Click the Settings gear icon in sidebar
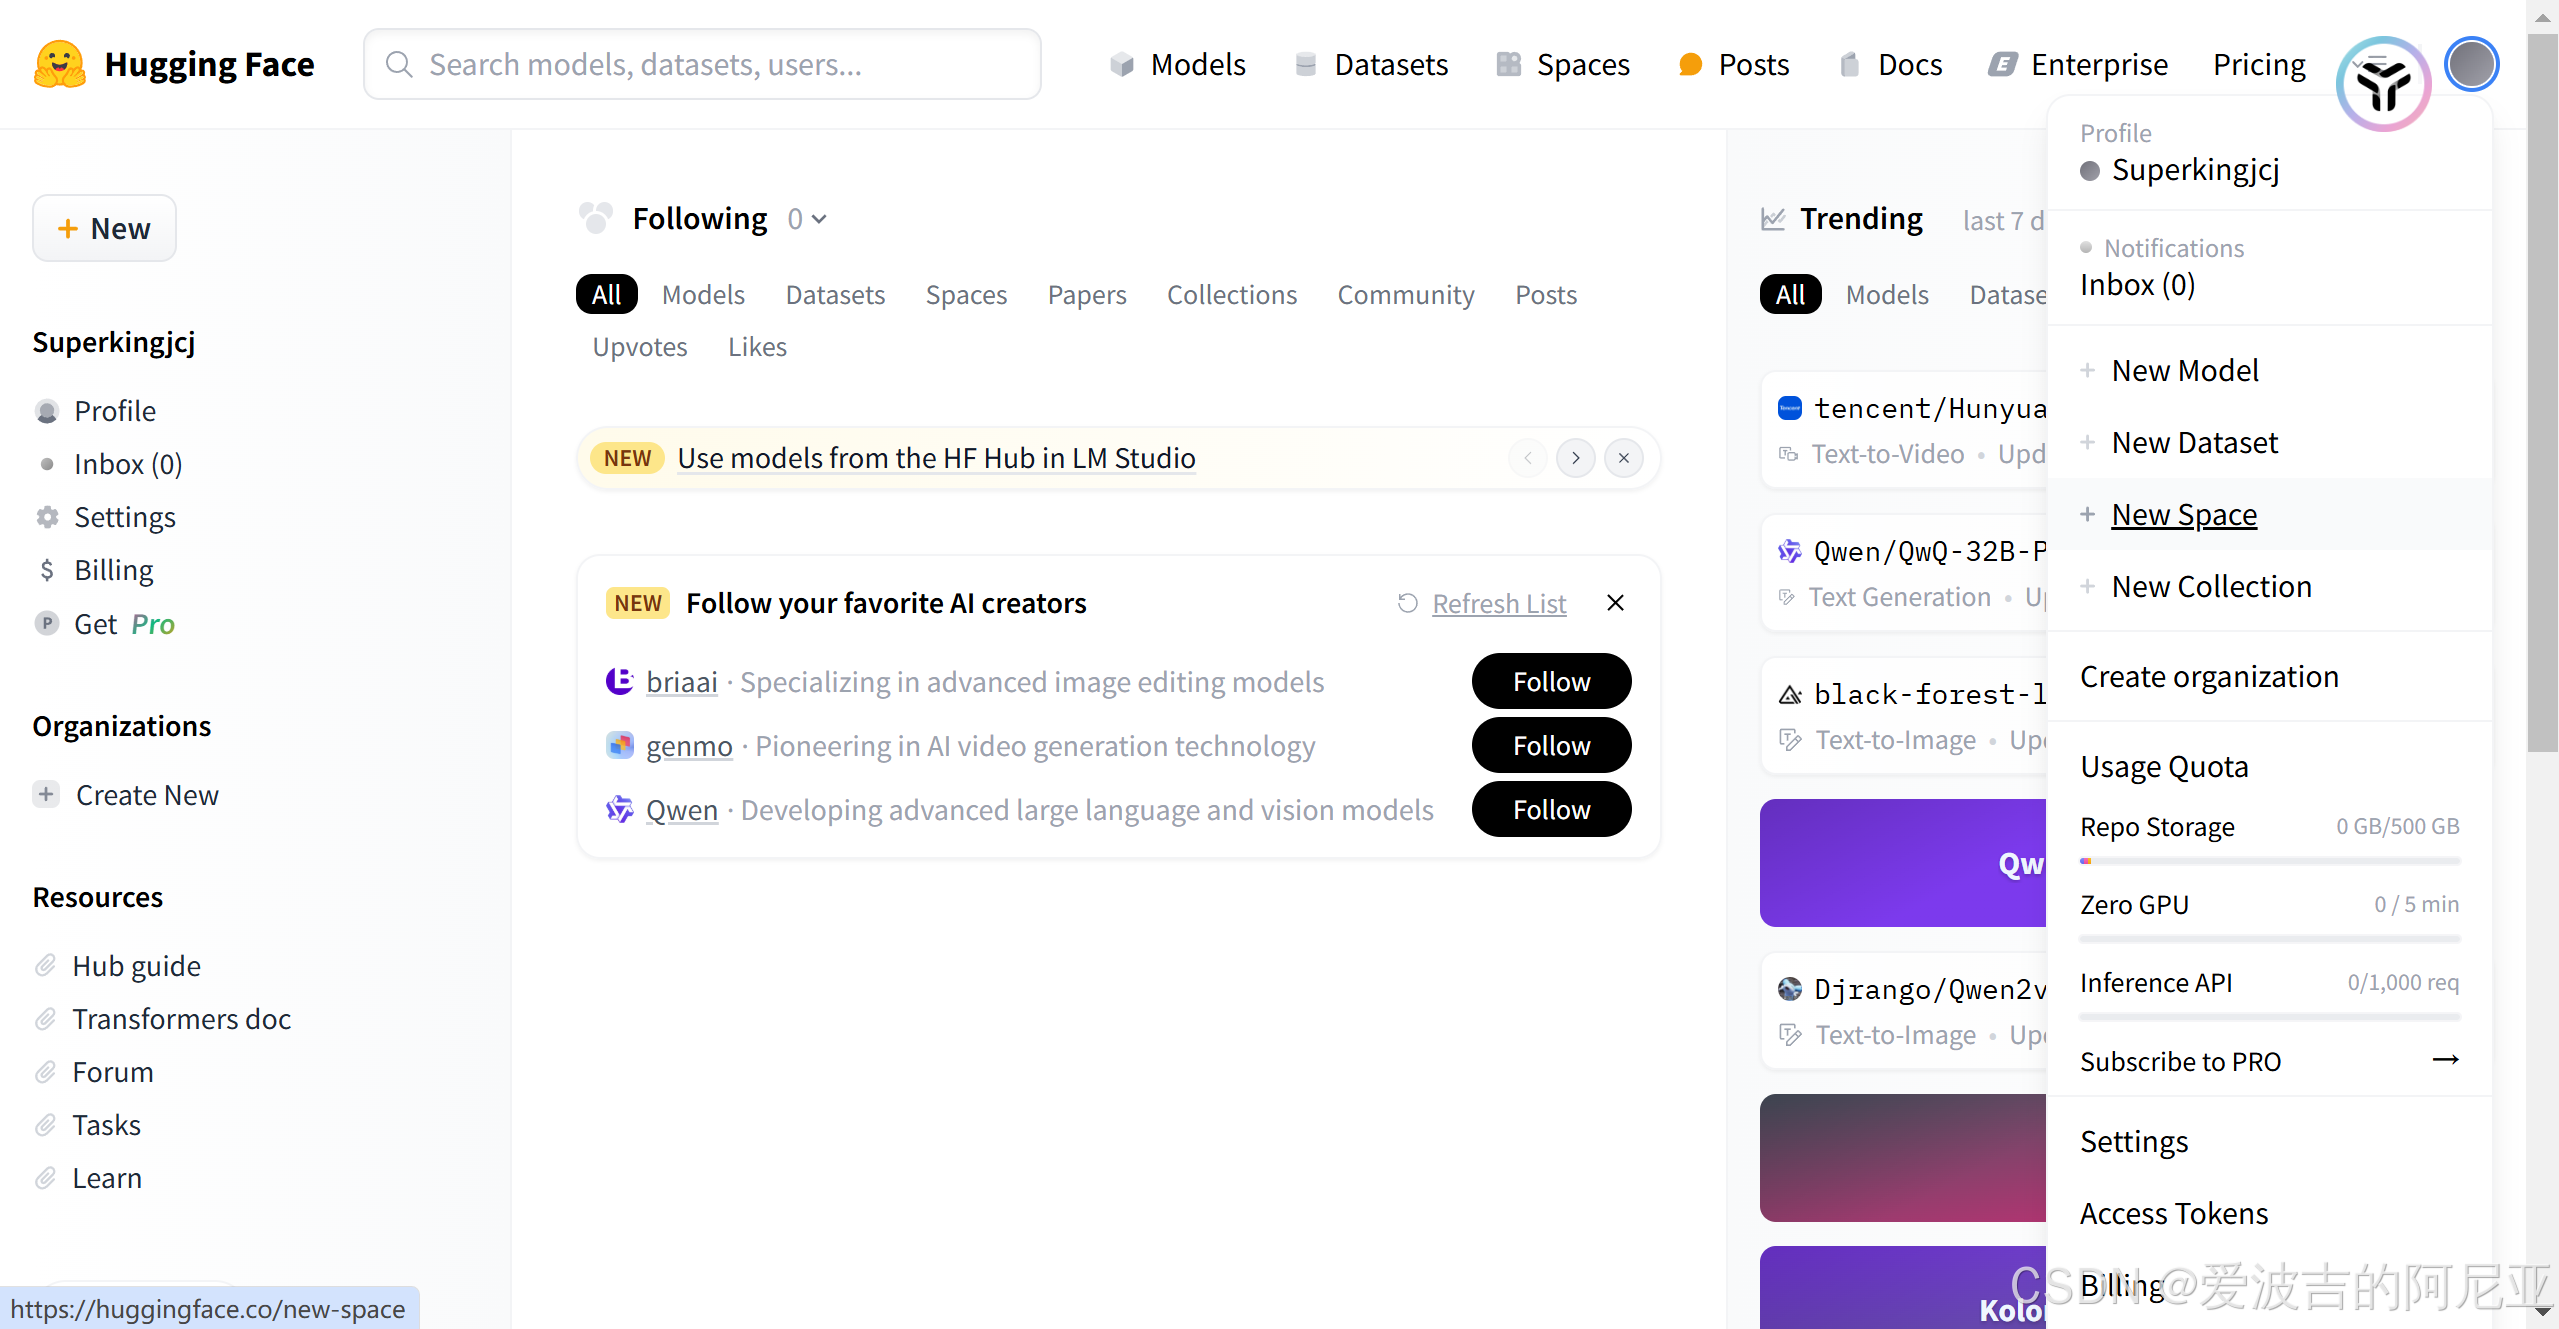Image resolution: width=2559 pixels, height=1329 pixels. (47, 517)
